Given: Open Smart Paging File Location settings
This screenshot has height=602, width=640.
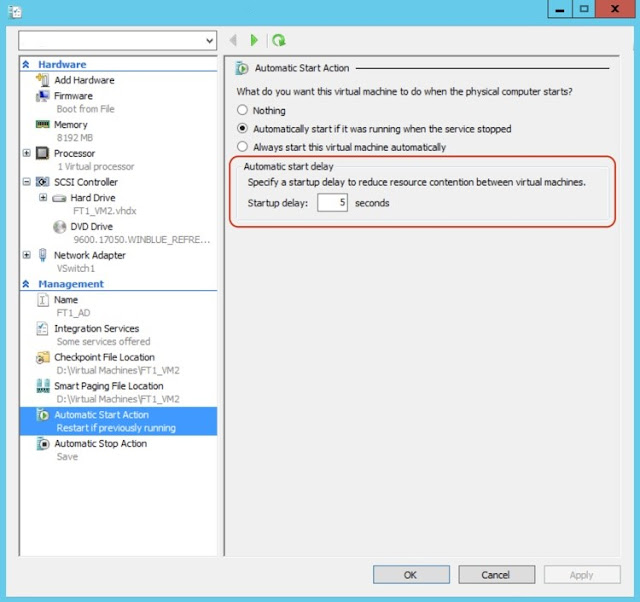Looking at the screenshot, I should tap(109, 387).
